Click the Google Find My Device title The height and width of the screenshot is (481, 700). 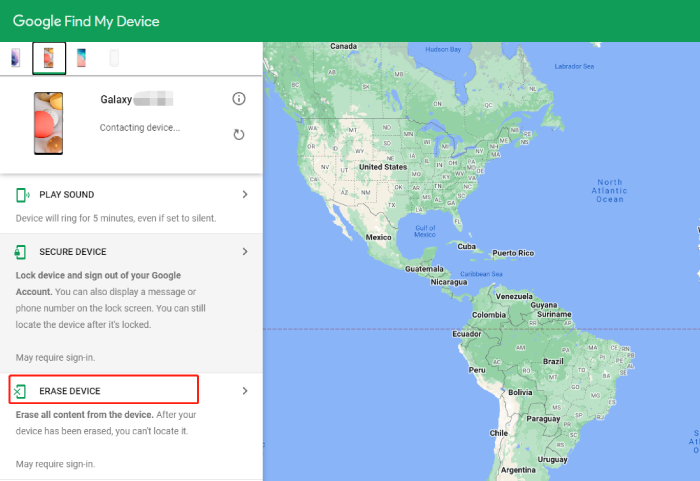tap(86, 21)
